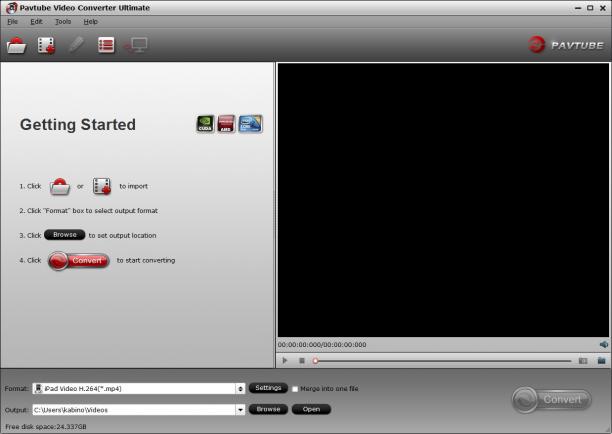
Task: Open the Edit menu
Action: 36,21
